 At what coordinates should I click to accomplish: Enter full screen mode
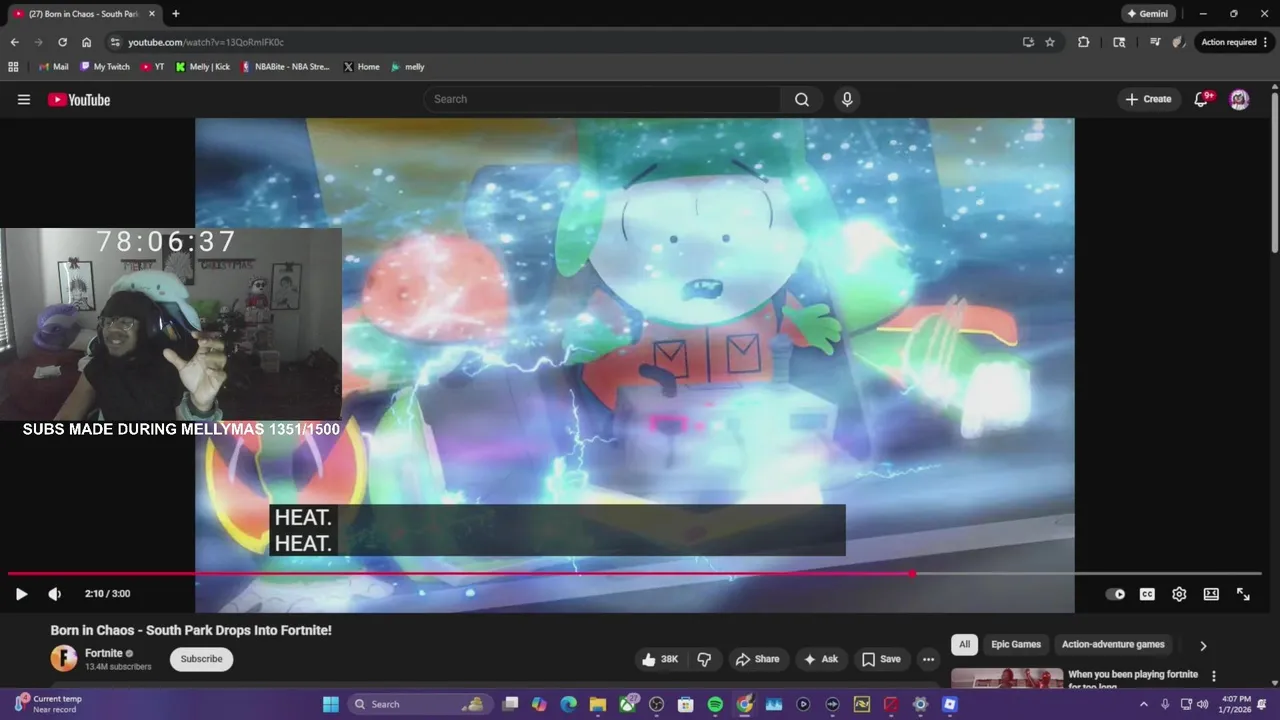(x=1243, y=594)
